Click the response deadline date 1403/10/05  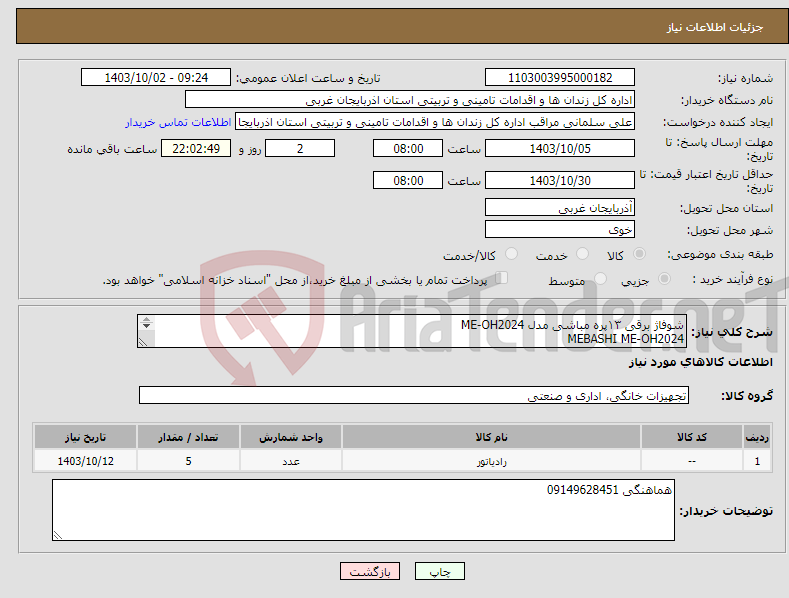560,148
